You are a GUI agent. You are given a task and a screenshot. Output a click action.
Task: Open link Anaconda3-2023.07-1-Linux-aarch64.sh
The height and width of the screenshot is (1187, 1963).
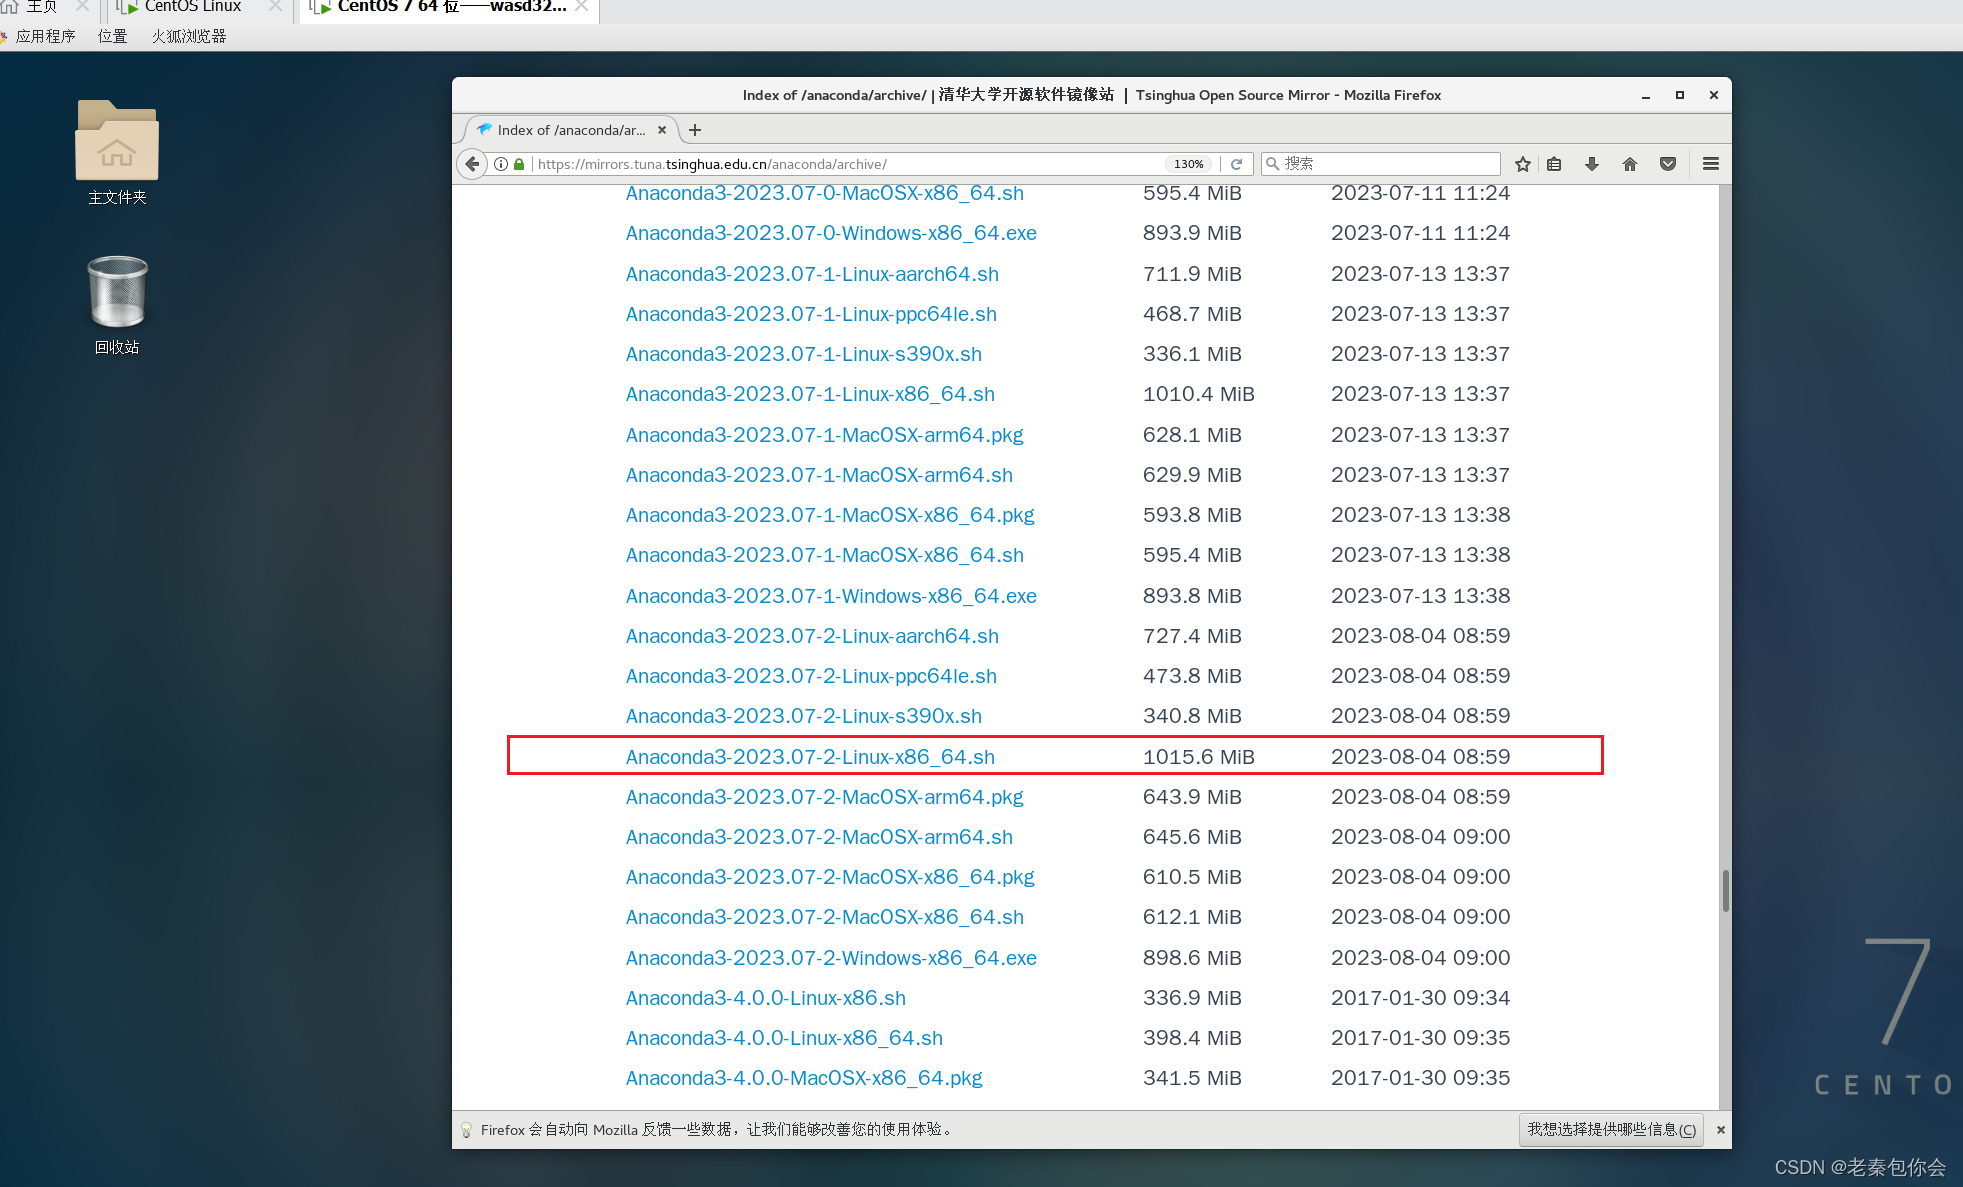click(x=812, y=274)
